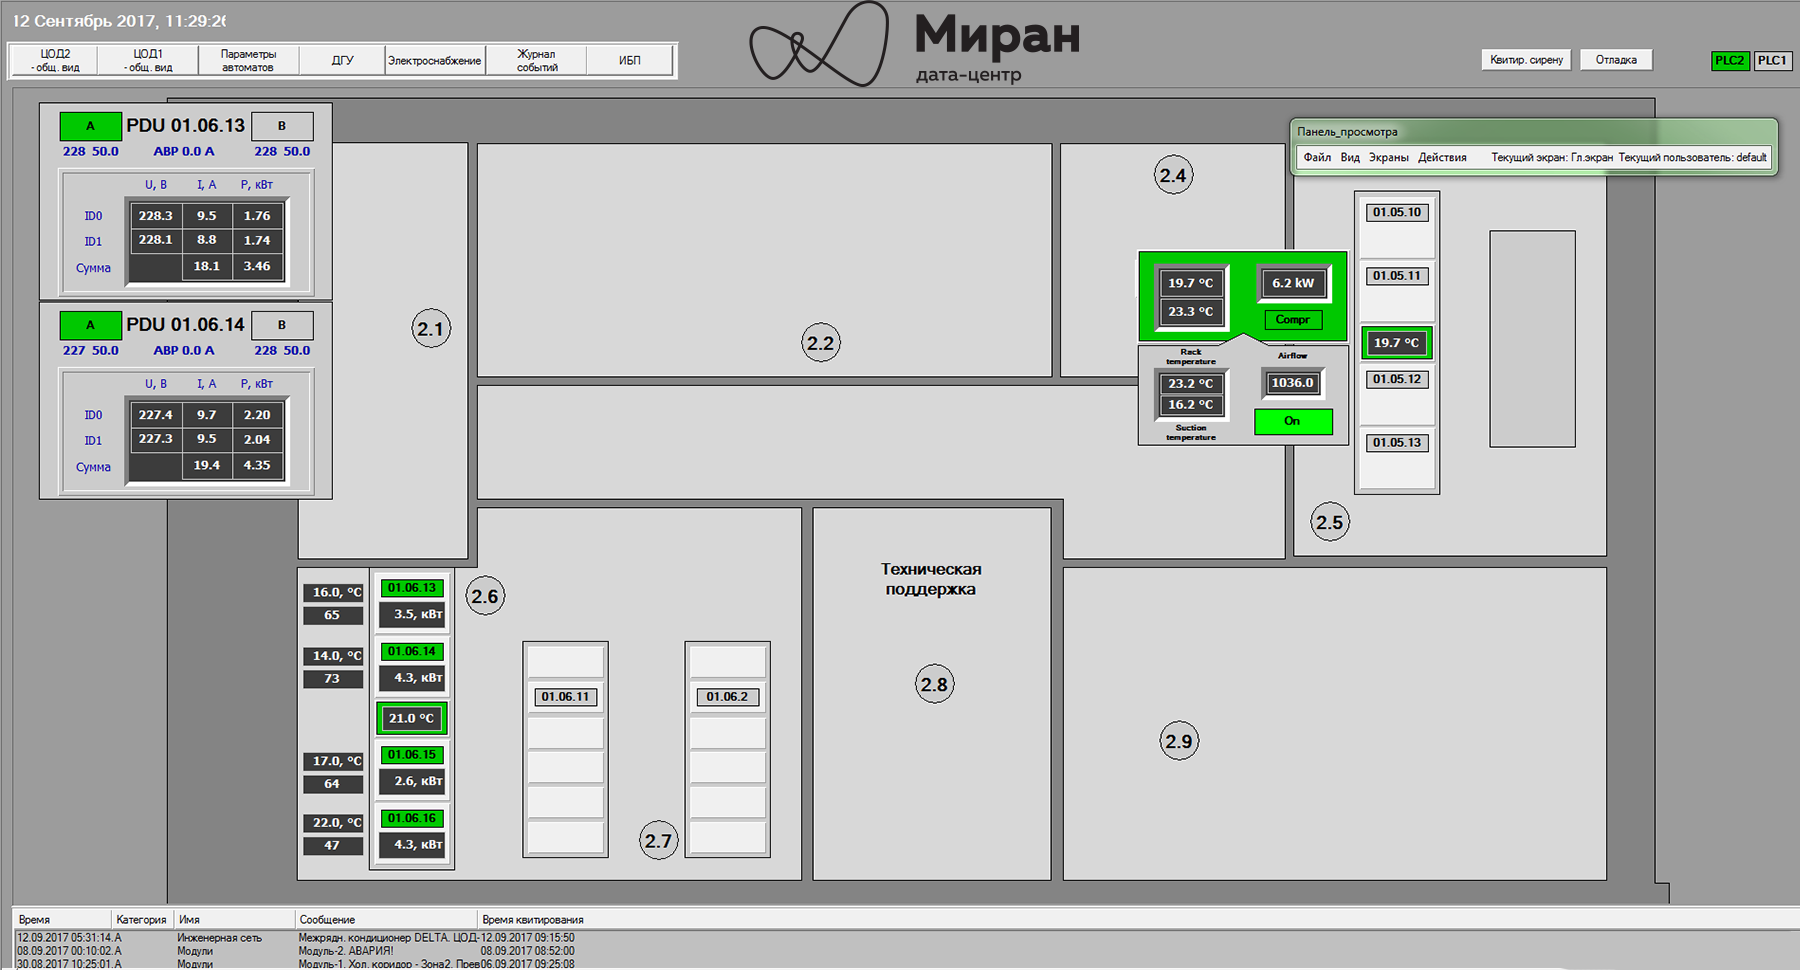Viewport: 1800px width, 970px height.
Task: Select room marker 2.8
Action: click(934, 684)
